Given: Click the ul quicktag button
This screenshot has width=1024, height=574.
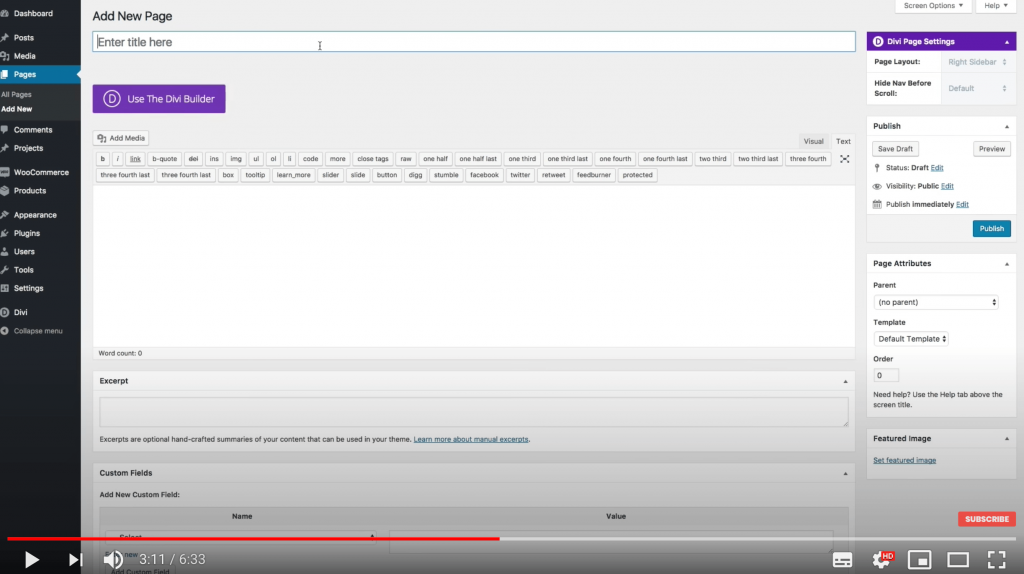Looking at the screenshot, I should (256, 159).
